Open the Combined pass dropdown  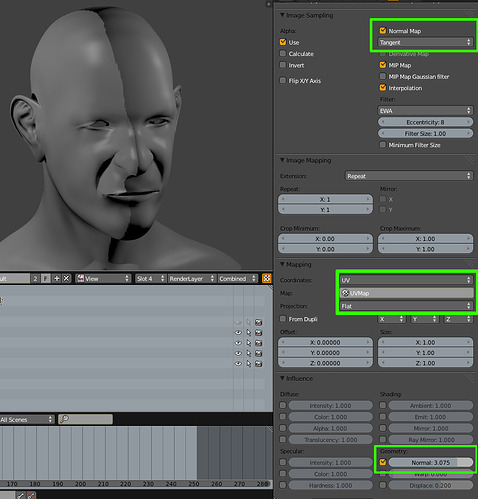click(x=238, y=279)
